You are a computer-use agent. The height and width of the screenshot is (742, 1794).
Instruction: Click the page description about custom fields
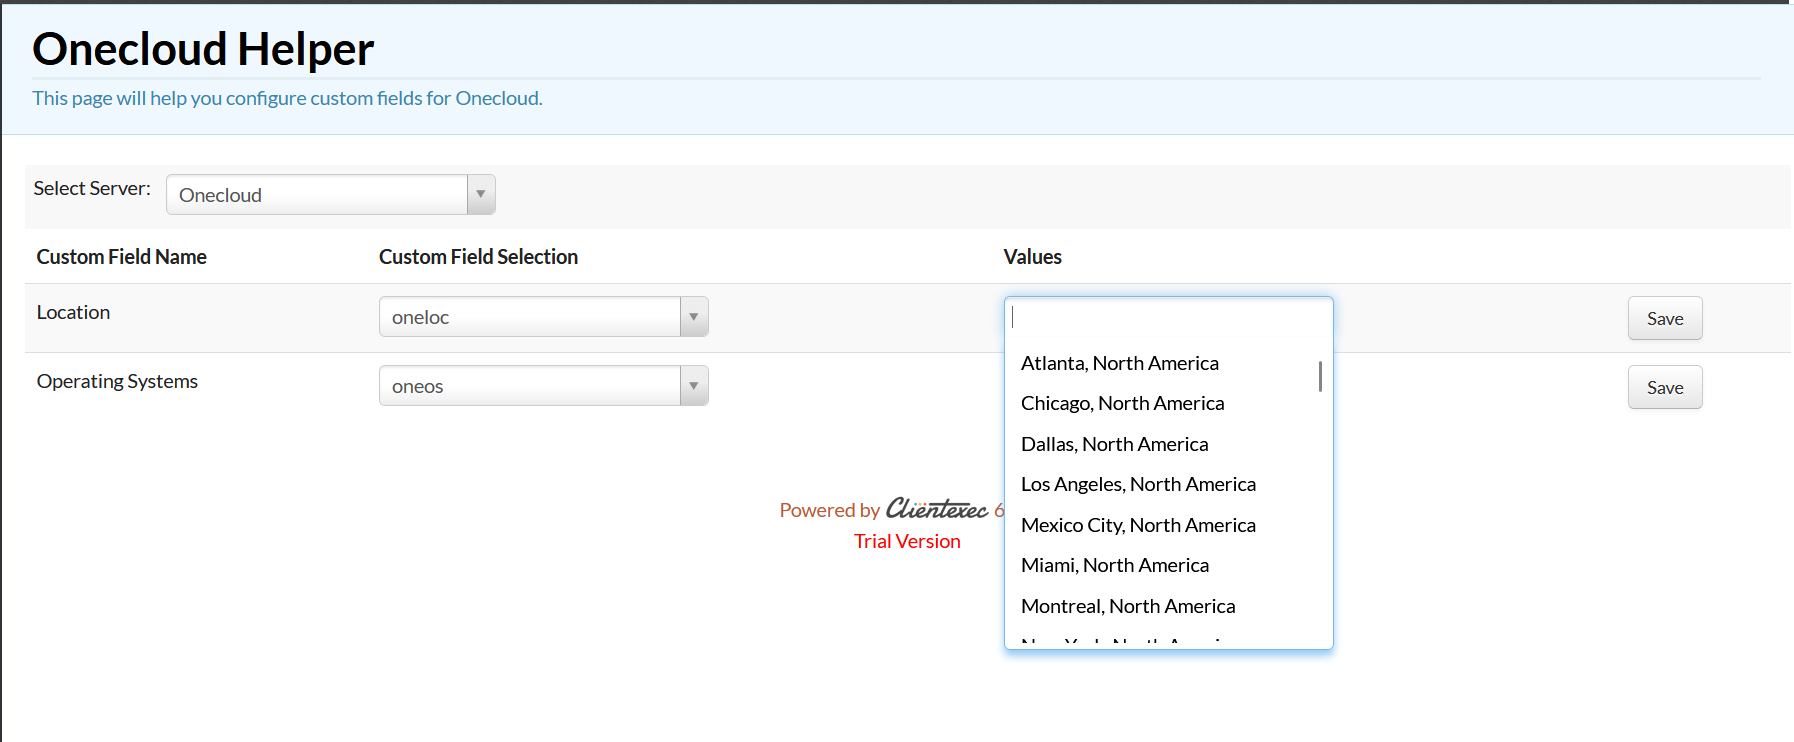(287, 98)
